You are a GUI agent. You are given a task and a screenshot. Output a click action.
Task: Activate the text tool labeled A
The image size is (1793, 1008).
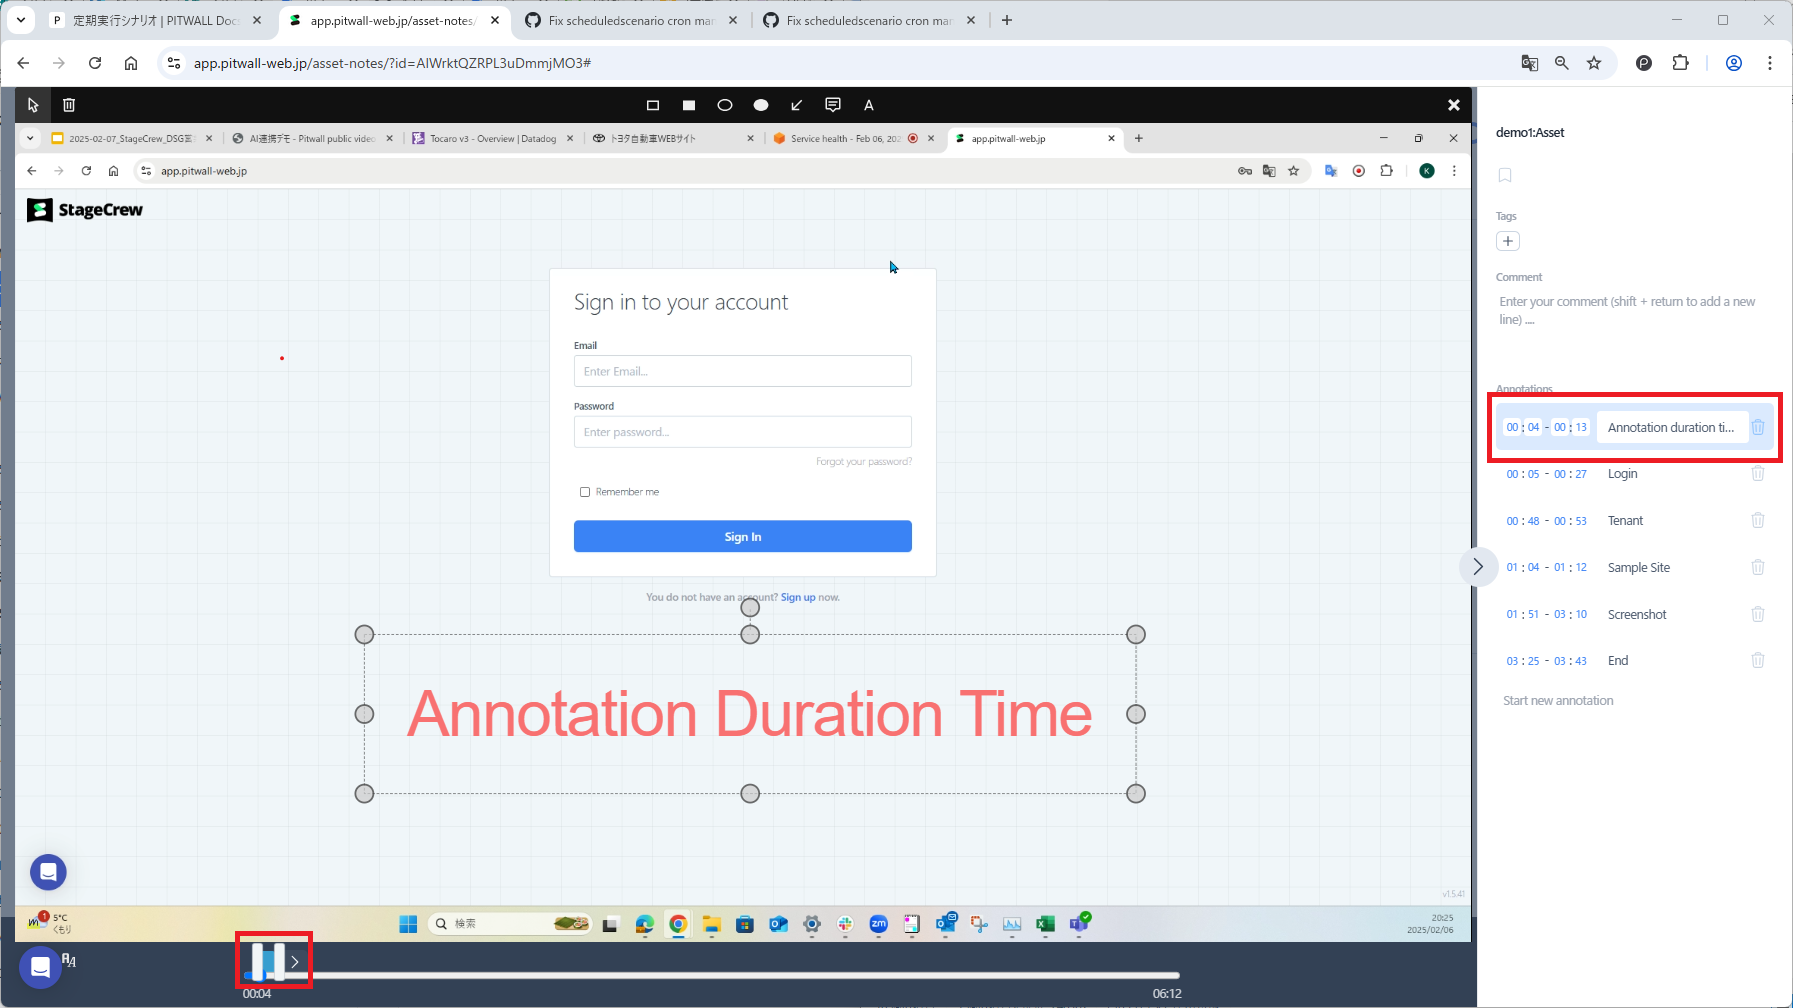[x=869, y=105]
